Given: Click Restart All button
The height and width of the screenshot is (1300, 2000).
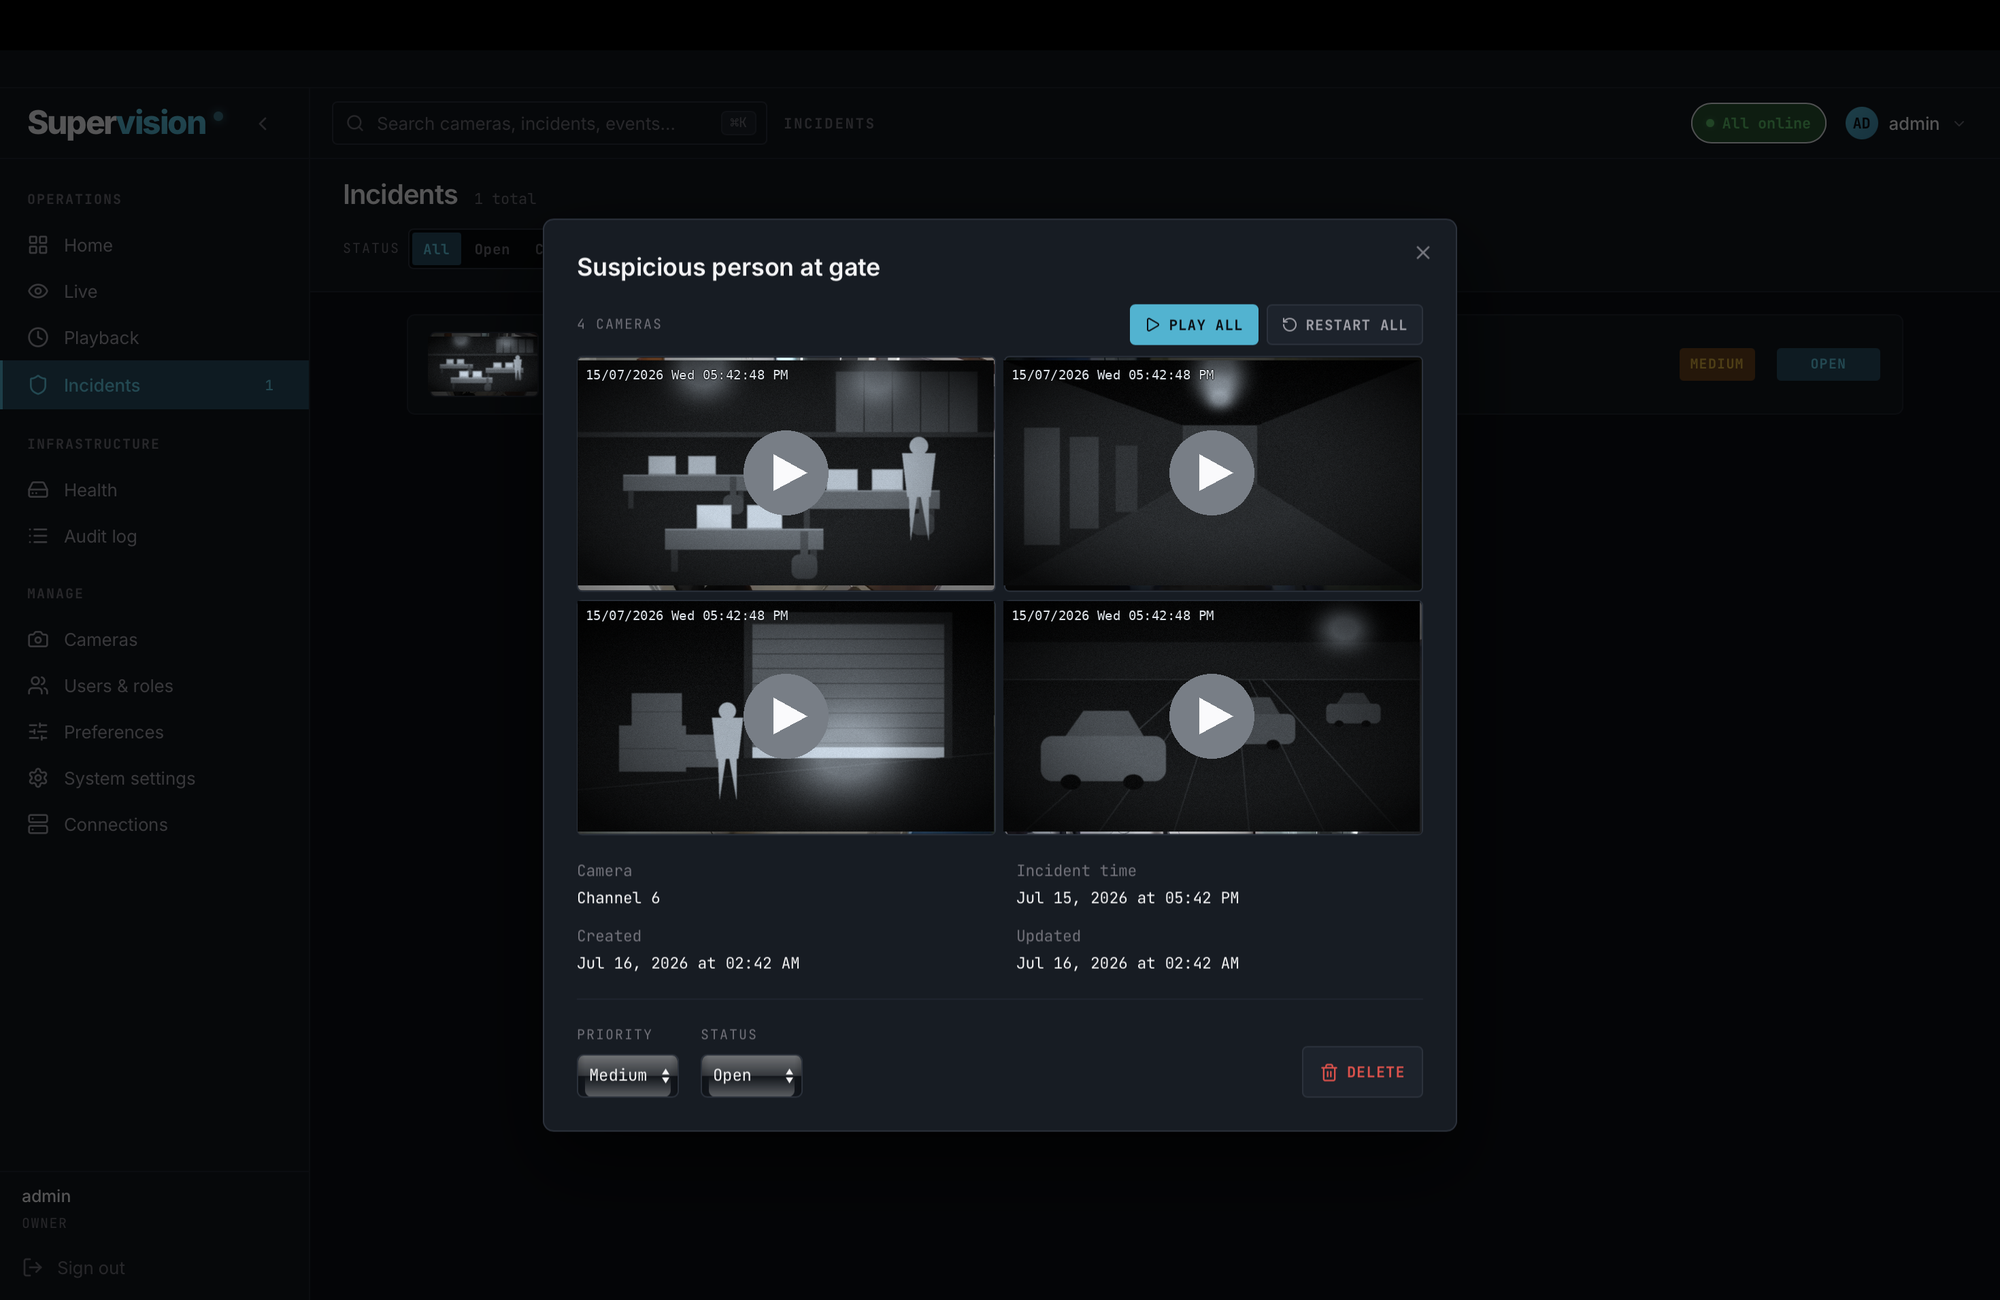Looking at the screenshot, I should click(1345, 325).
